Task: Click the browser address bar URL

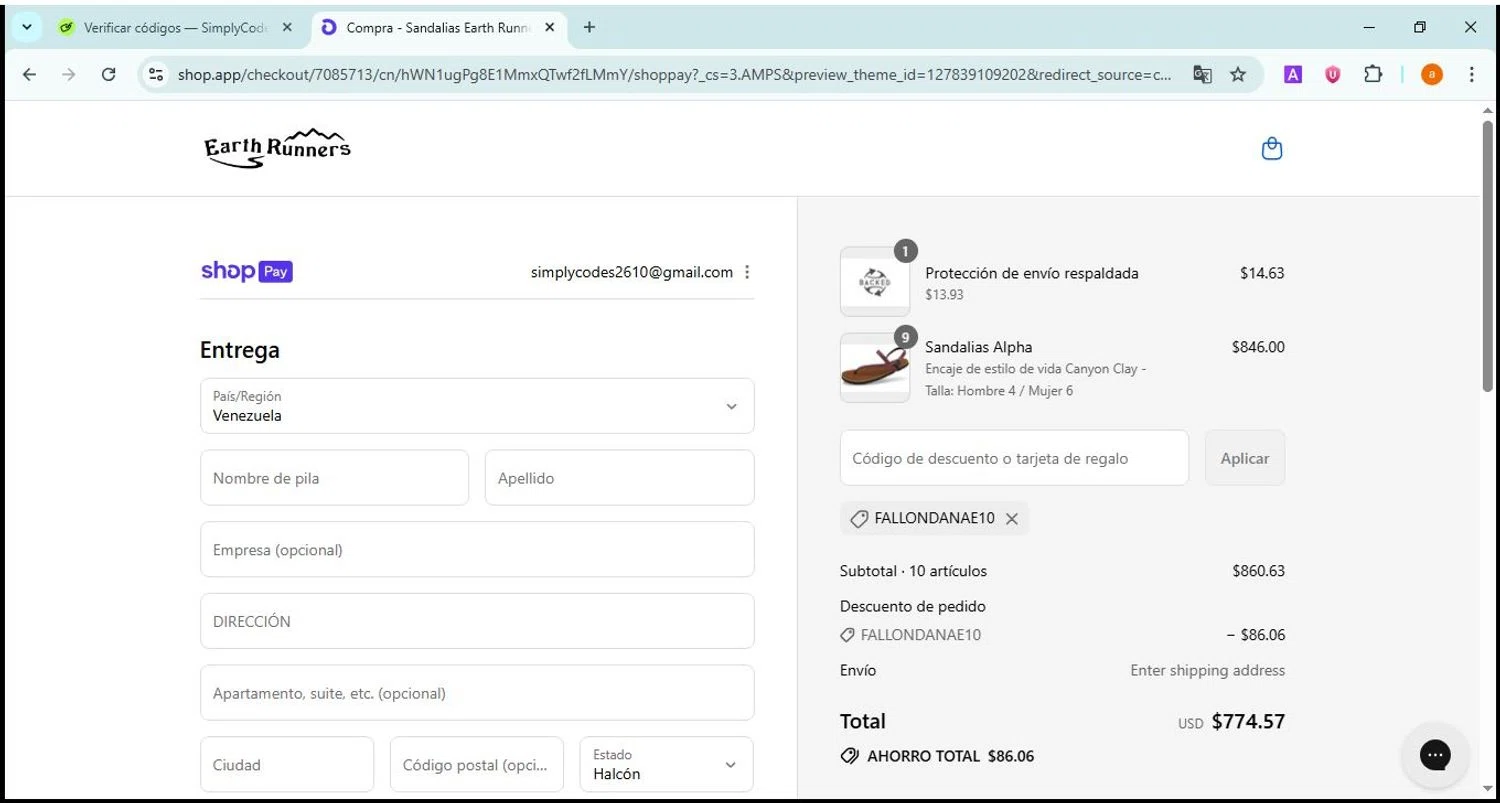Action: coord(675,74)
